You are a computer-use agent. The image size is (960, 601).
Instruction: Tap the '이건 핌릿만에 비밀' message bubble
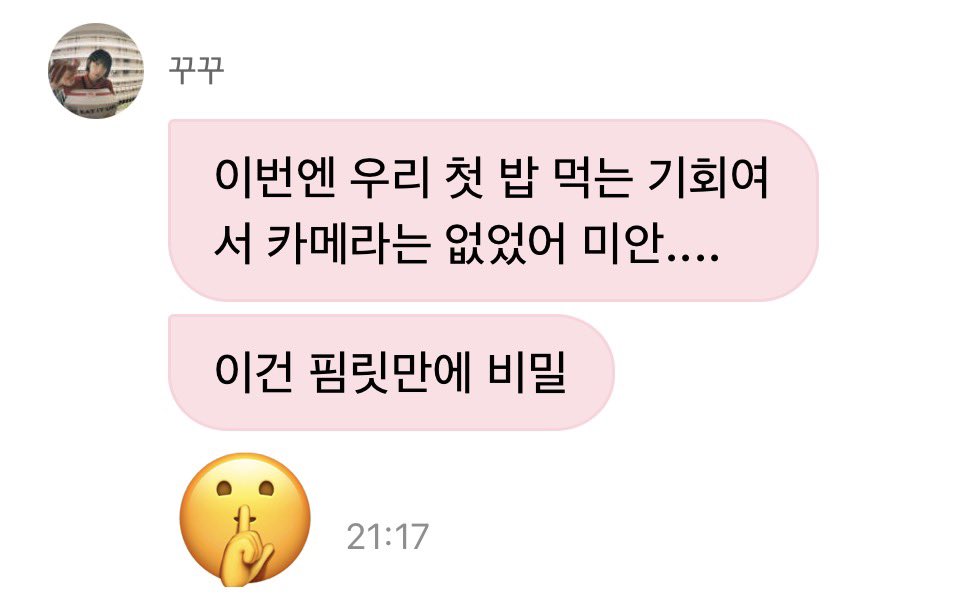[391, 372]
